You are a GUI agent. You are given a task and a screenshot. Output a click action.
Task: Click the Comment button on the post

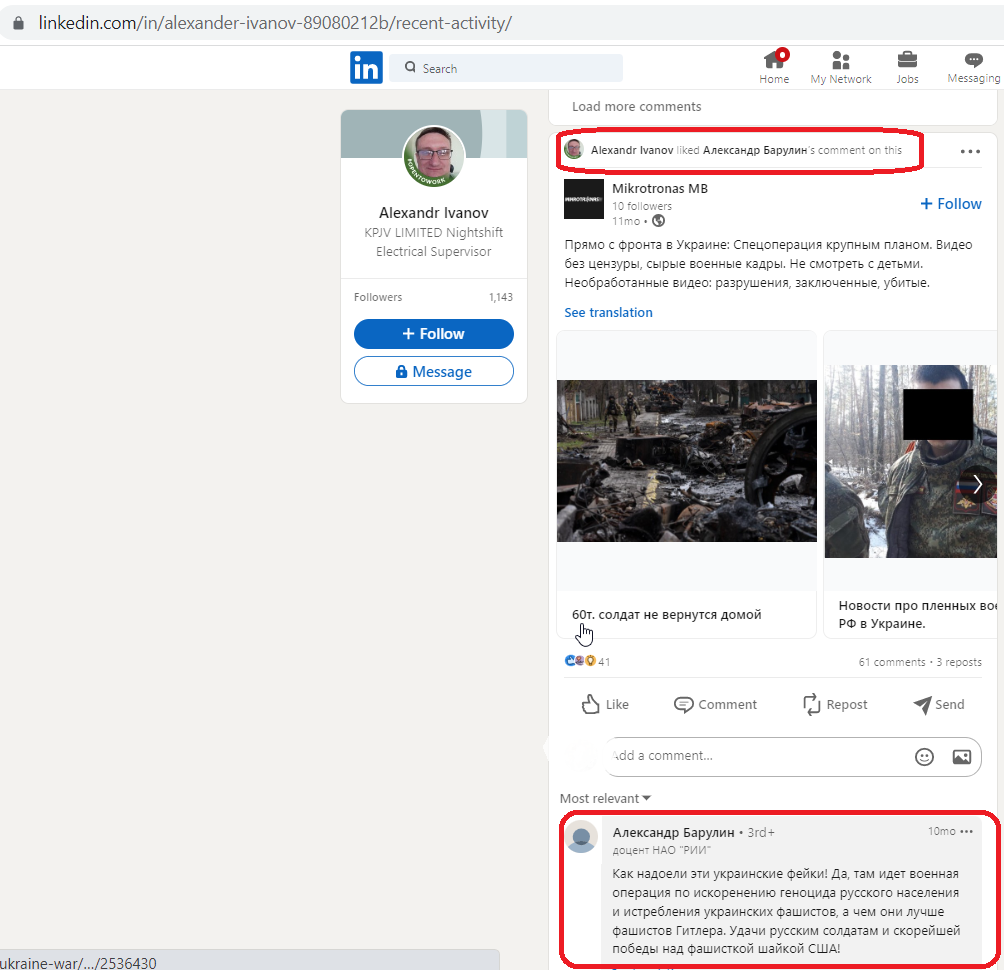point(715,704)
